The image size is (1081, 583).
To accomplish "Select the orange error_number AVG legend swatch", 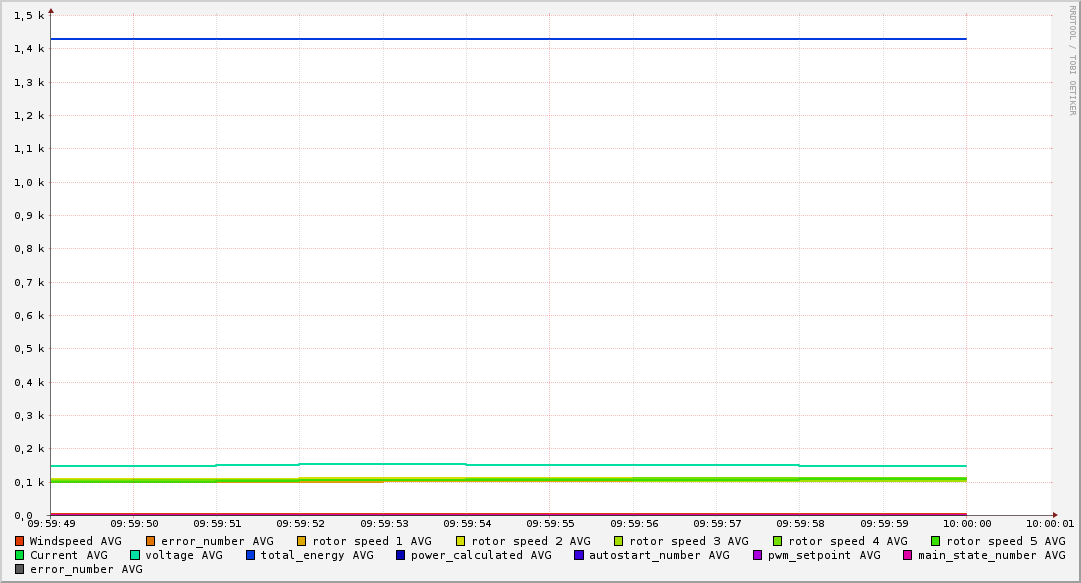I will coord(151,541).
